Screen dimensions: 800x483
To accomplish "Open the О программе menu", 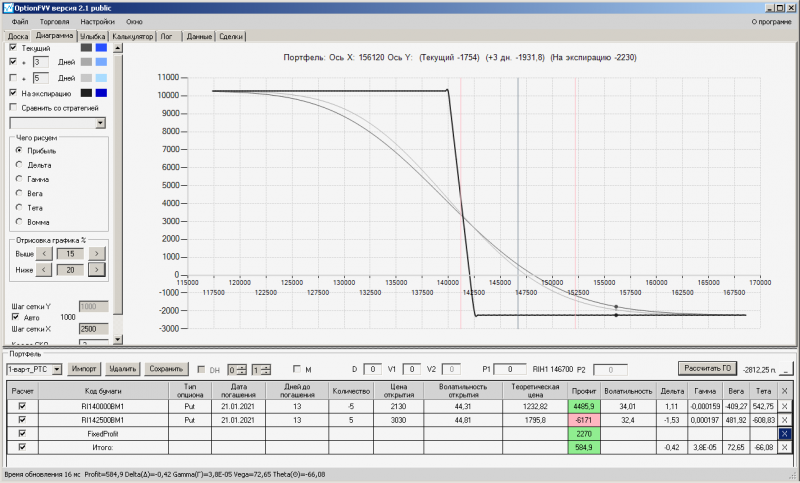I will (x=771, y=22).
